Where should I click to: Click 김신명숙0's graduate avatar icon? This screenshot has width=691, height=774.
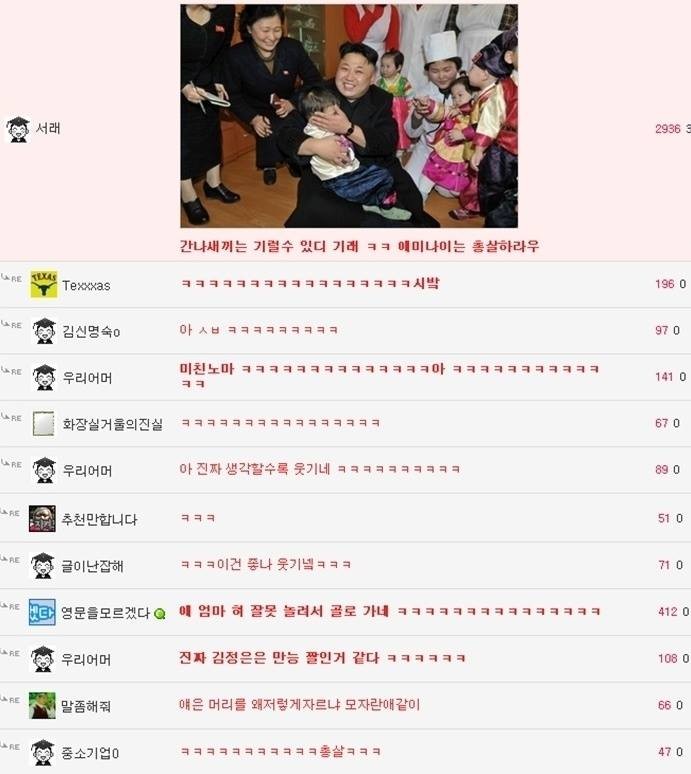tap(44, 331)
